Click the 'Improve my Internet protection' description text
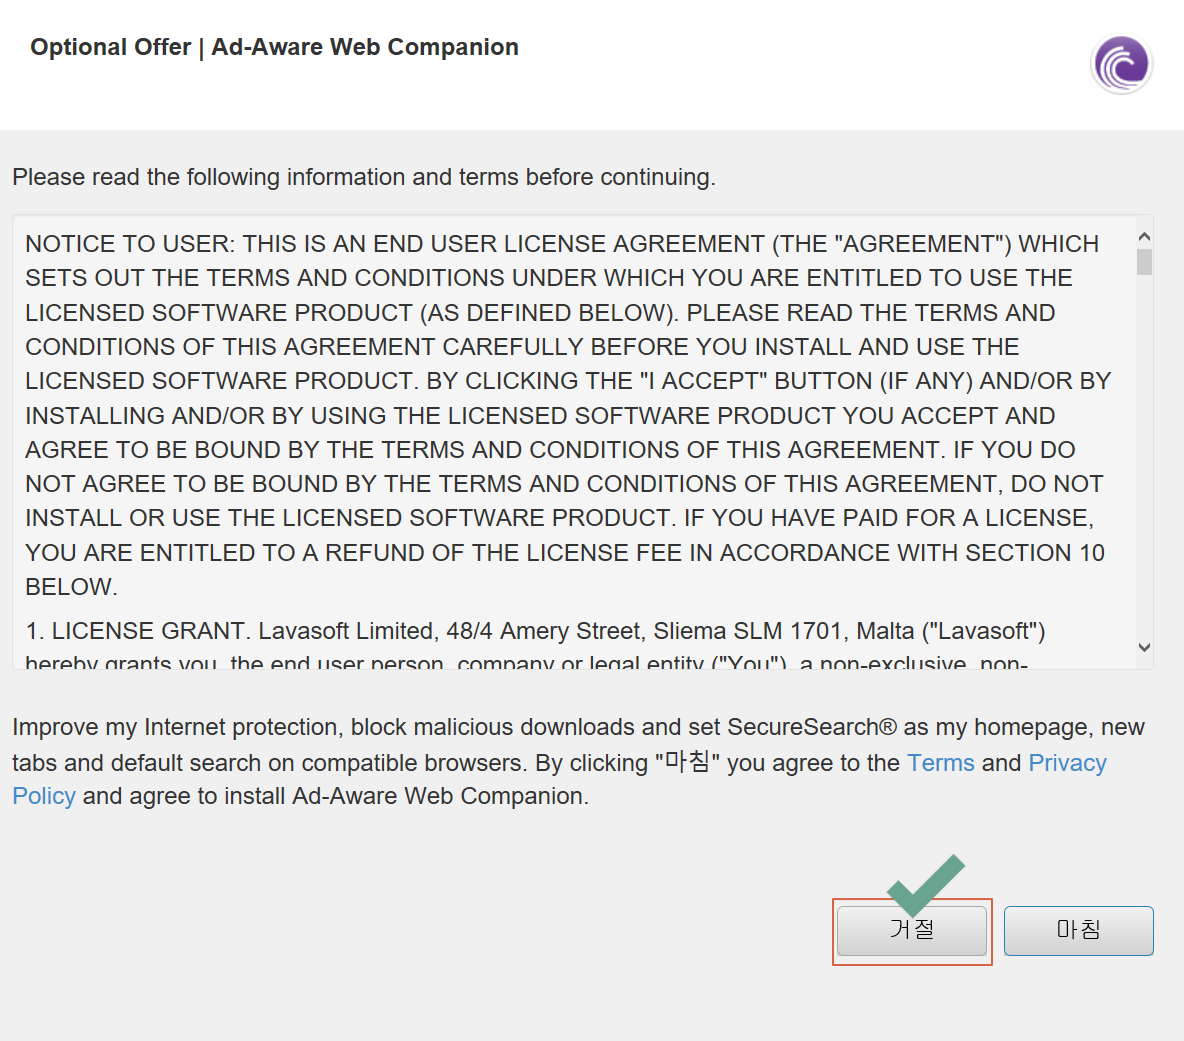The image size is (1184, 1041). [x=578, y=762]
